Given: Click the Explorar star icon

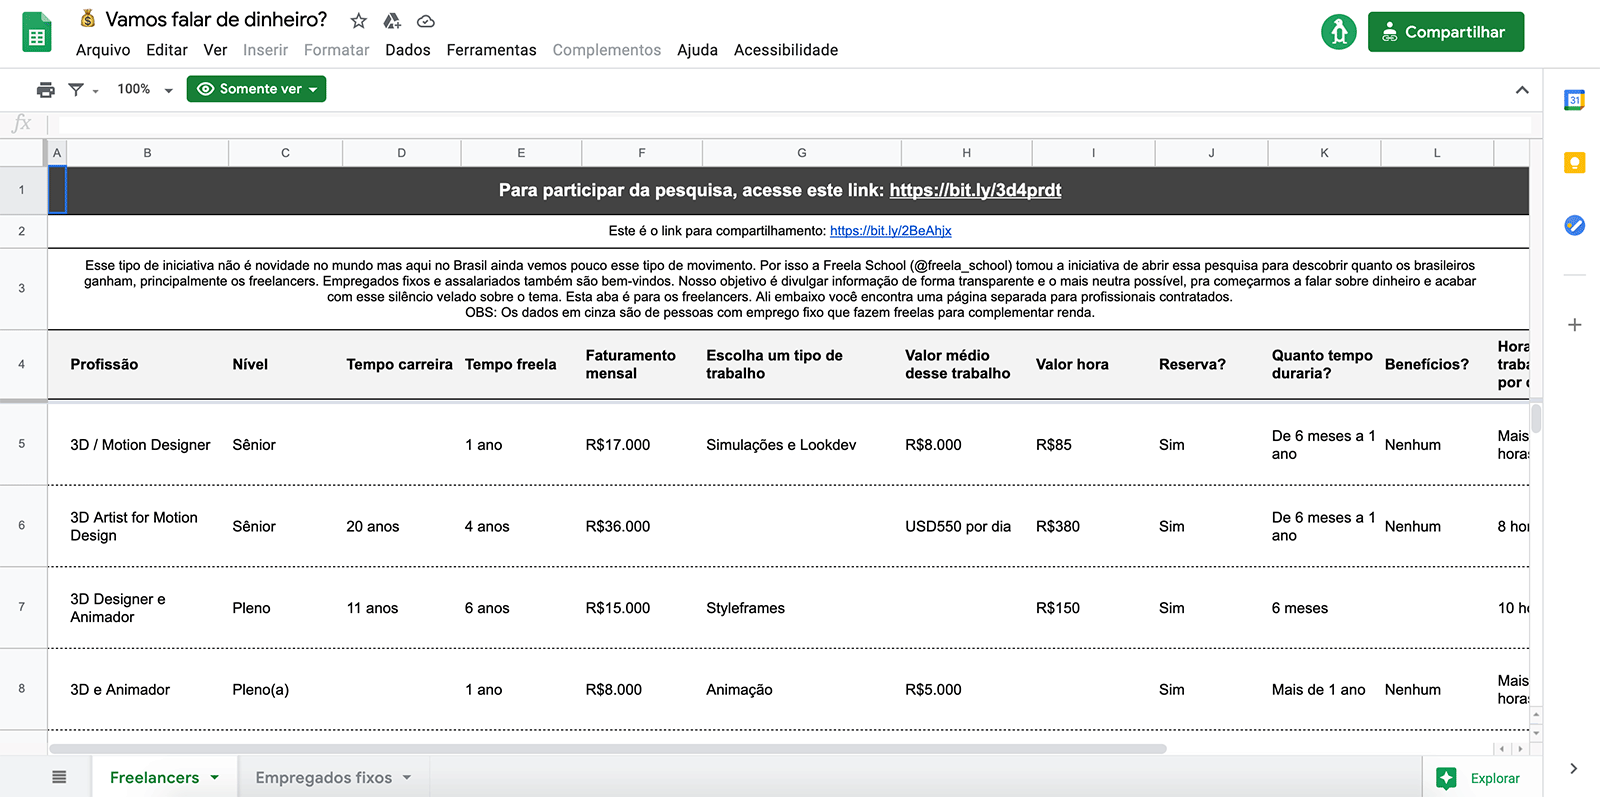Looking at the screenshot, I should [1446, 778].
